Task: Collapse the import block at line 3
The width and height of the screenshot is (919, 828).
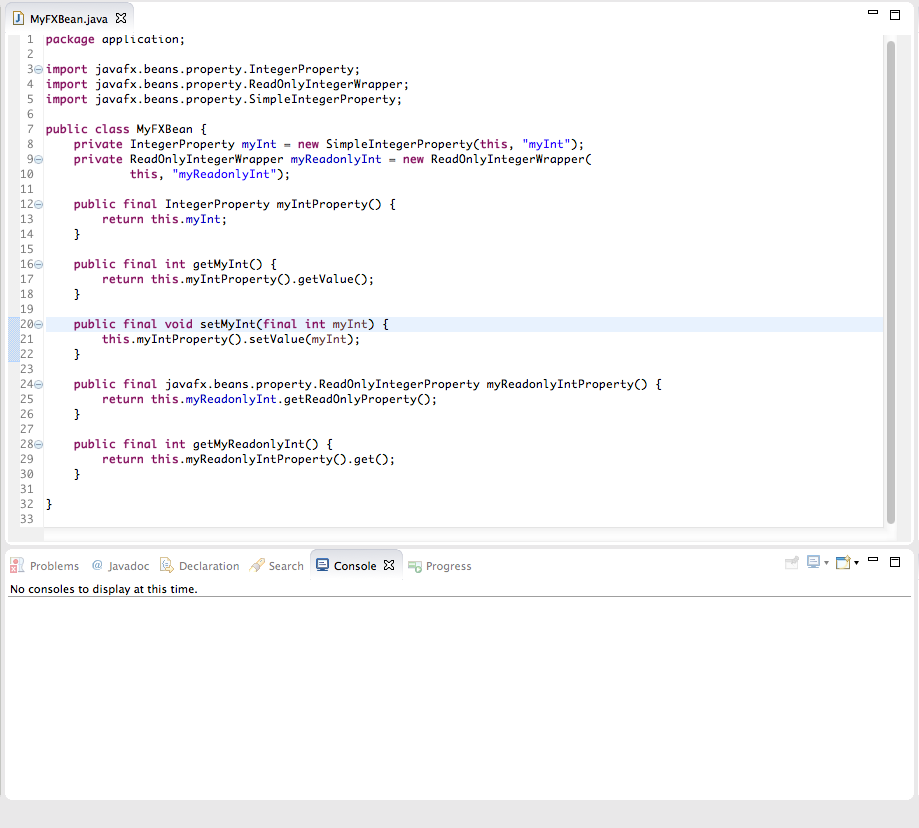Action: 38,70
